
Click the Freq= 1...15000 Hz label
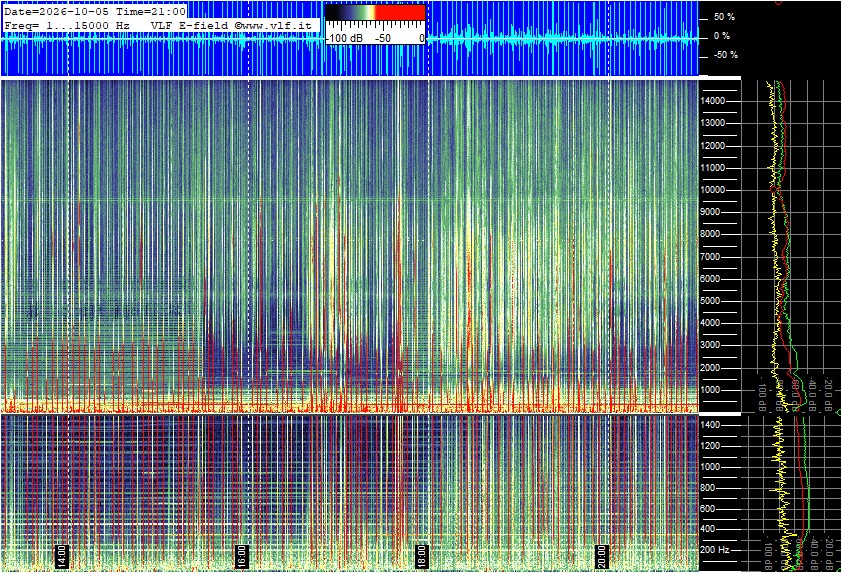[67, 25]
